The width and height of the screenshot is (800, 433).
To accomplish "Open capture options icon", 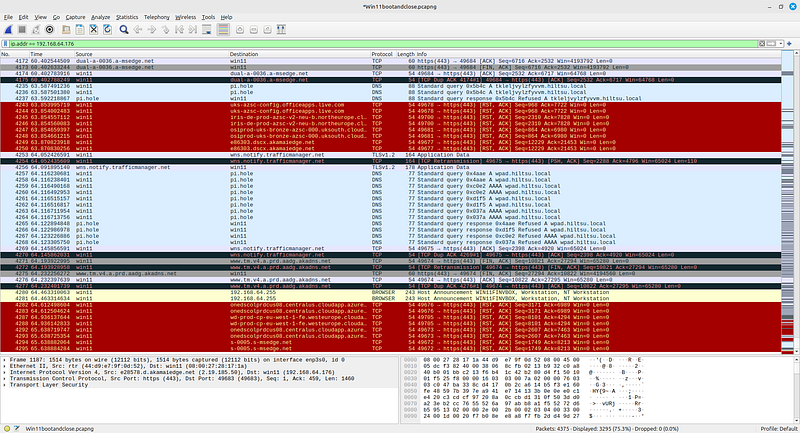I will tap(49, 30).
